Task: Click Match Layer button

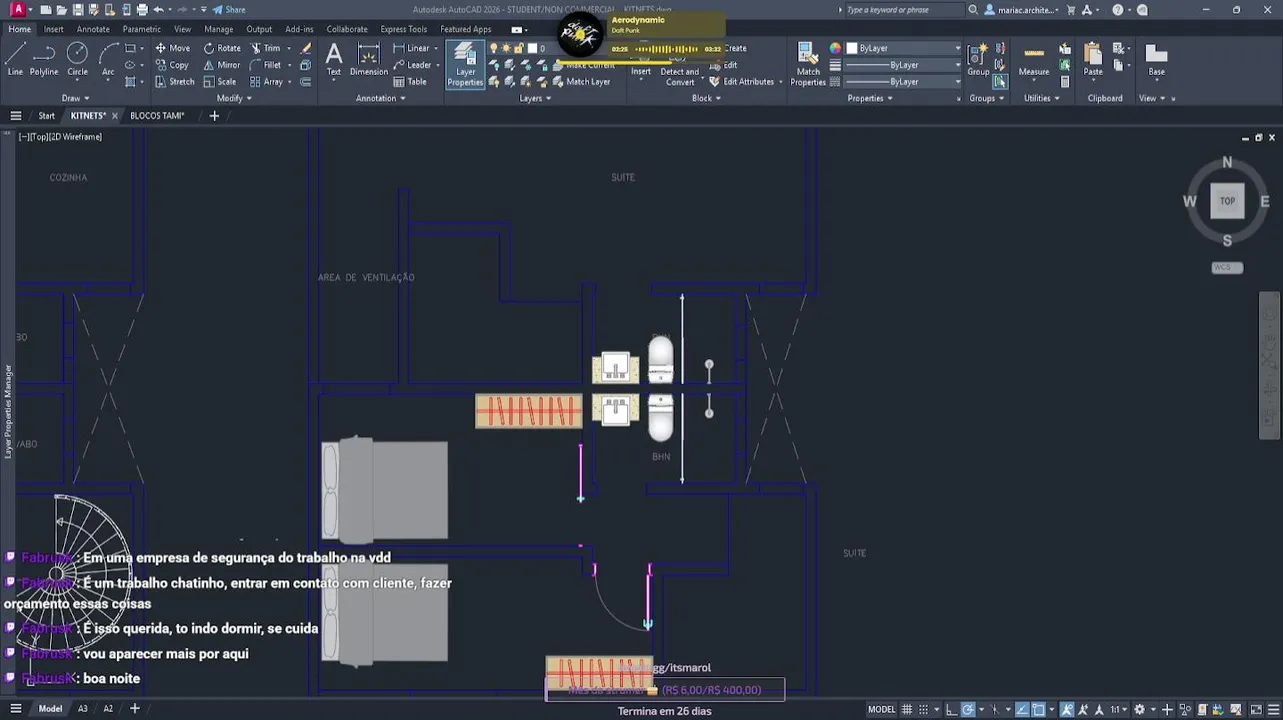Action: click(580, 82)
